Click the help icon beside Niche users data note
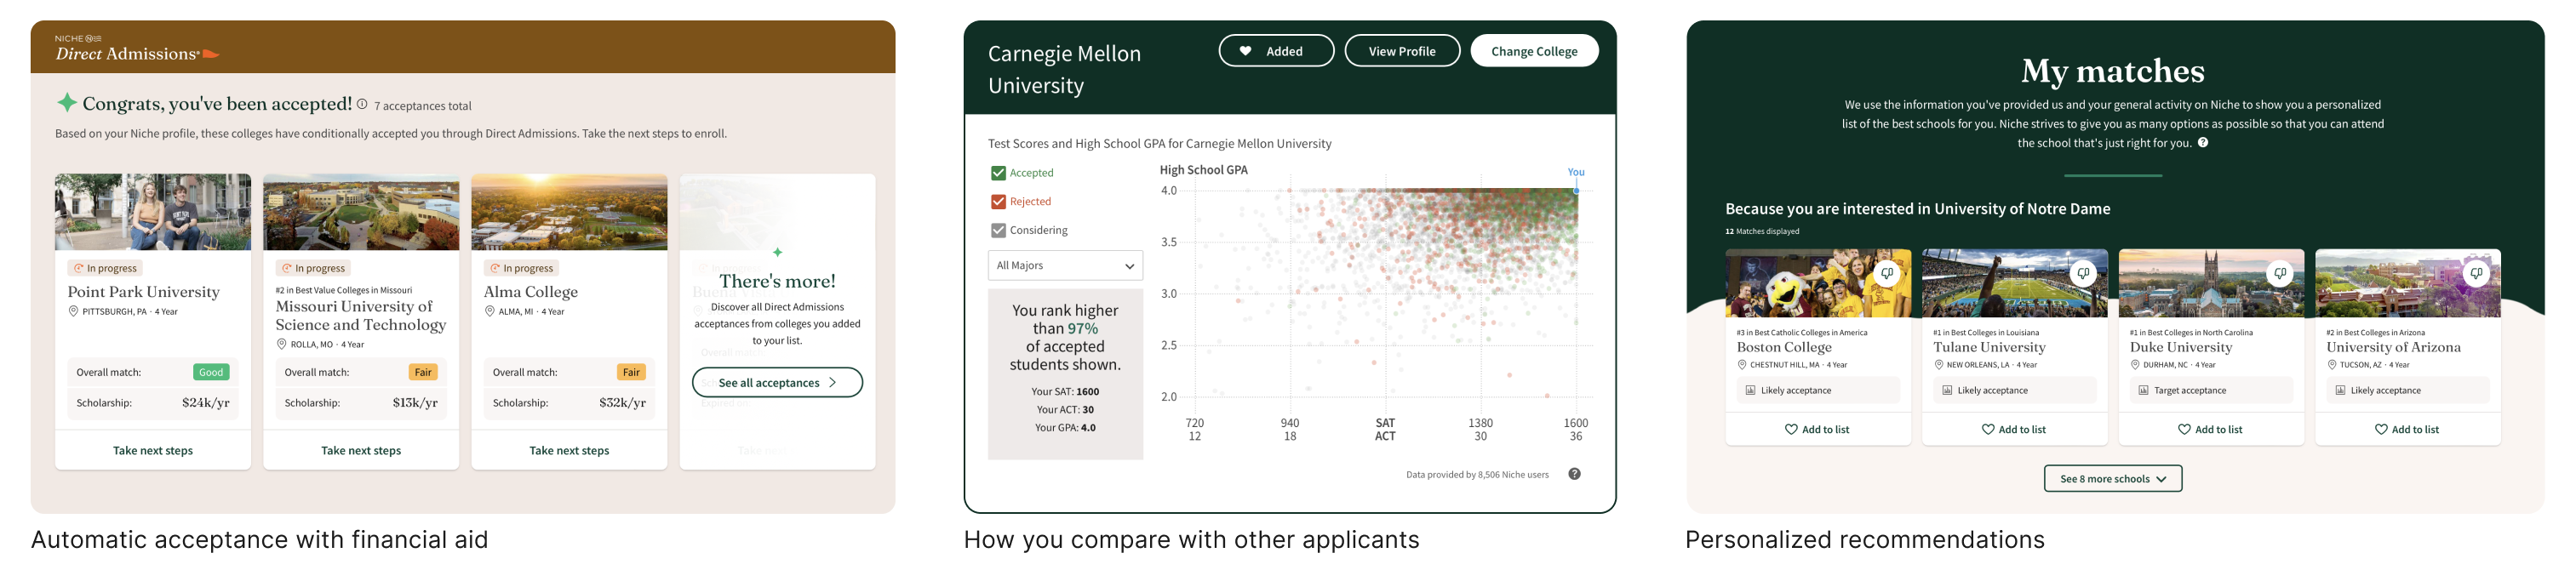 click(1574, 474)
